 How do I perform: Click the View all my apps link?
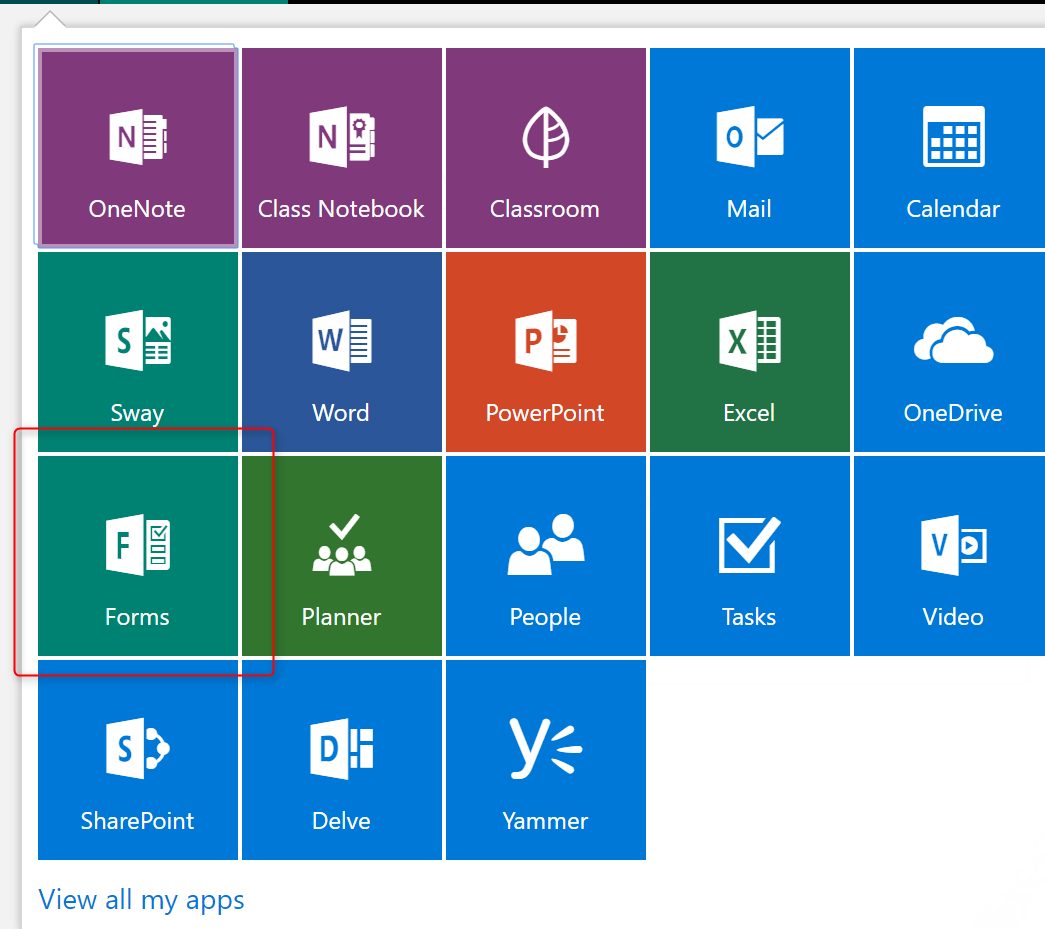[141, 900]
